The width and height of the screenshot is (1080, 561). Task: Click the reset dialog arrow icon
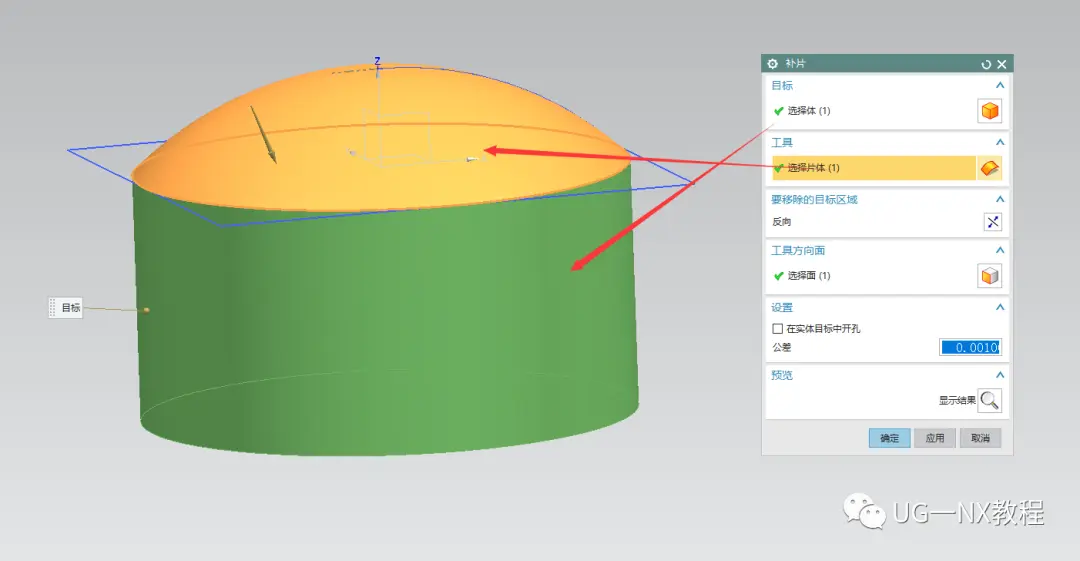(x=986, y=64)
